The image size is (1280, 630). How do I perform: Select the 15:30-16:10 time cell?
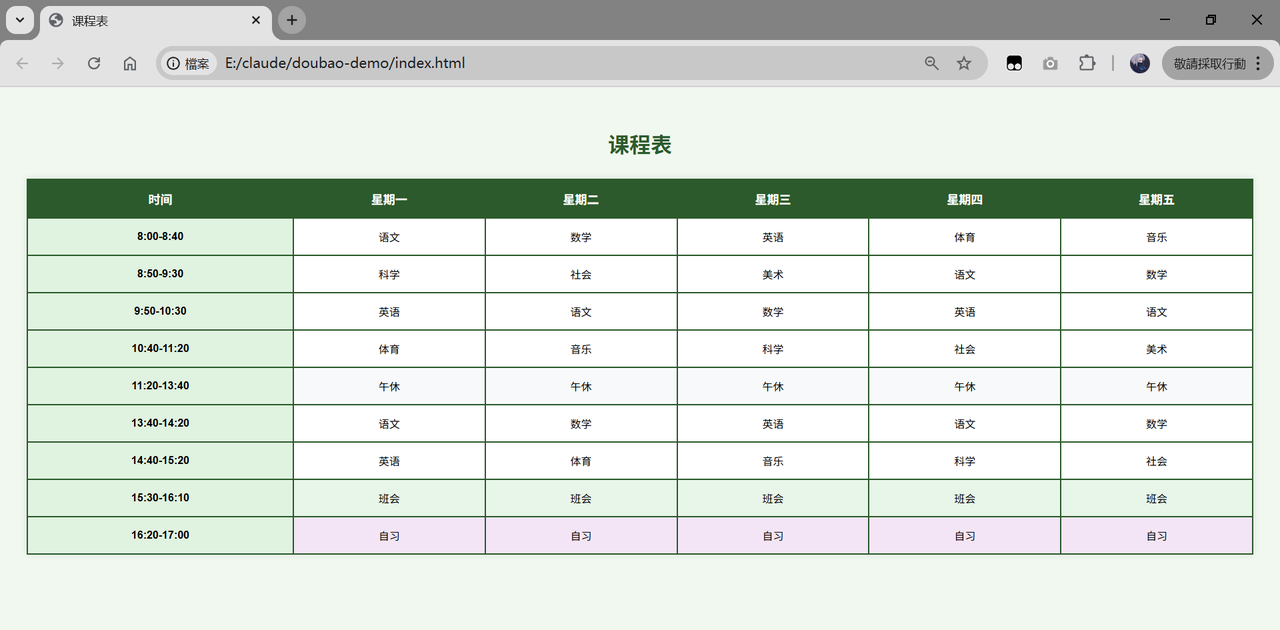coord(160,498)
